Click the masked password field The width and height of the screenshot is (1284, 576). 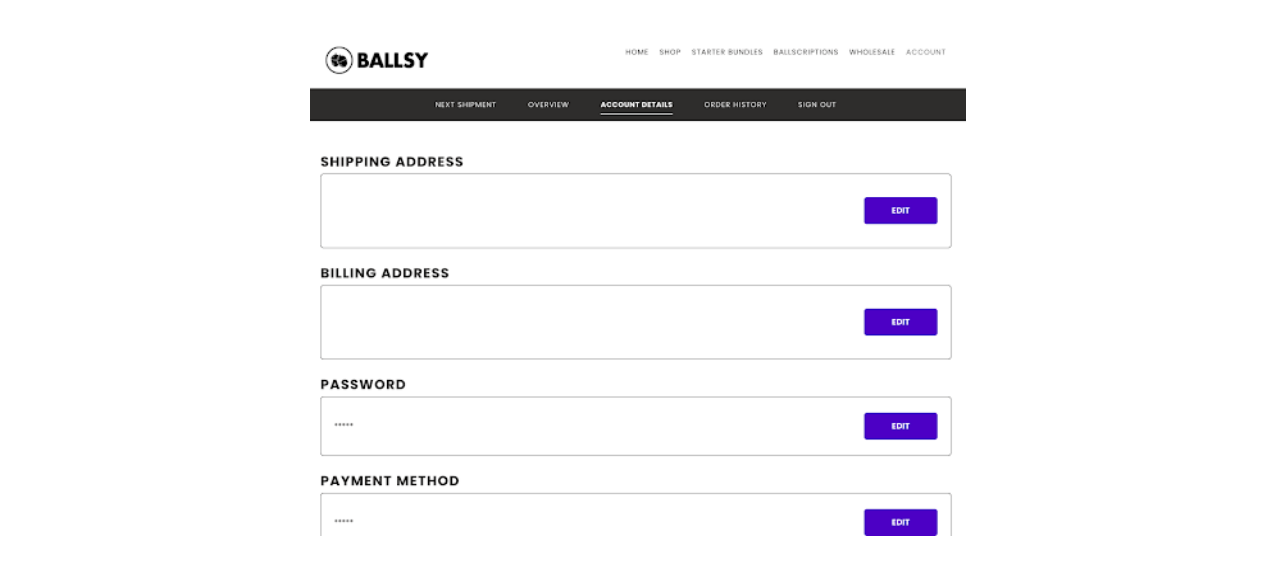click(x=636, y=426)
